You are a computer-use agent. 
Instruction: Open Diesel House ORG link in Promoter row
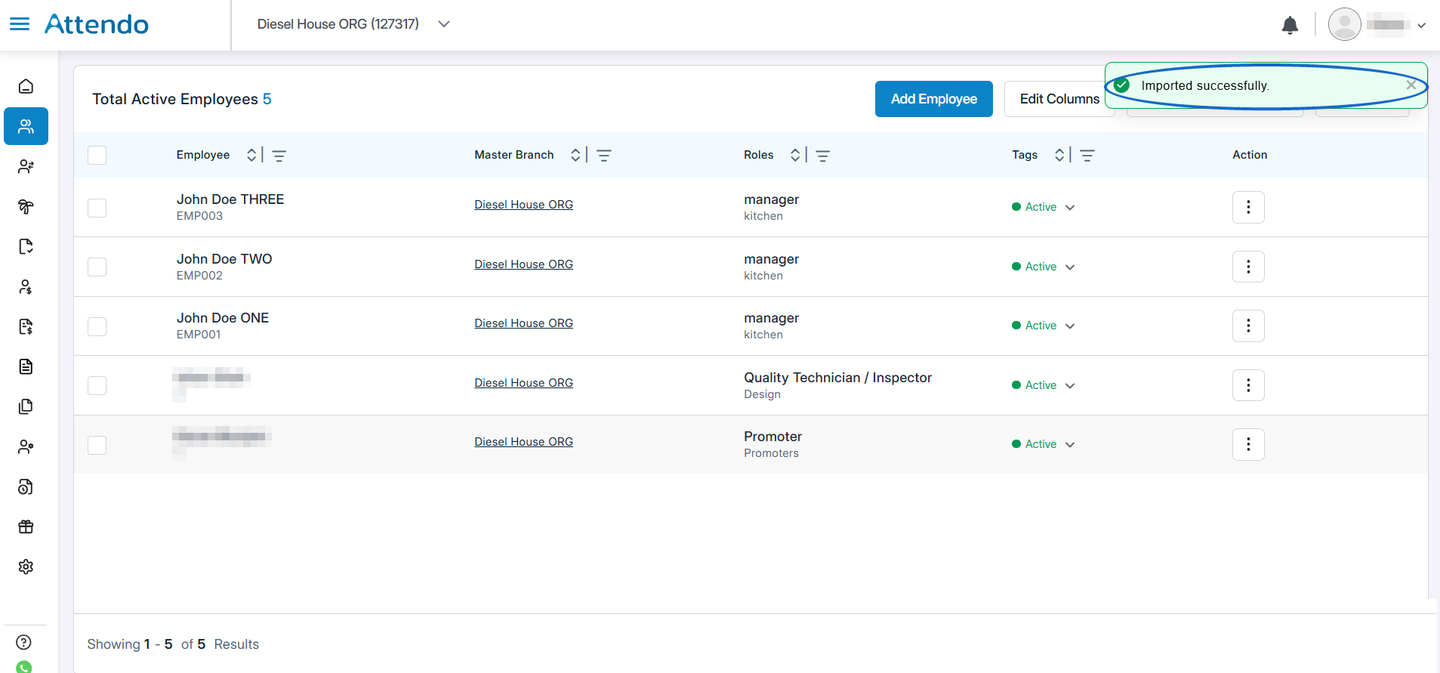pos(523,442)
